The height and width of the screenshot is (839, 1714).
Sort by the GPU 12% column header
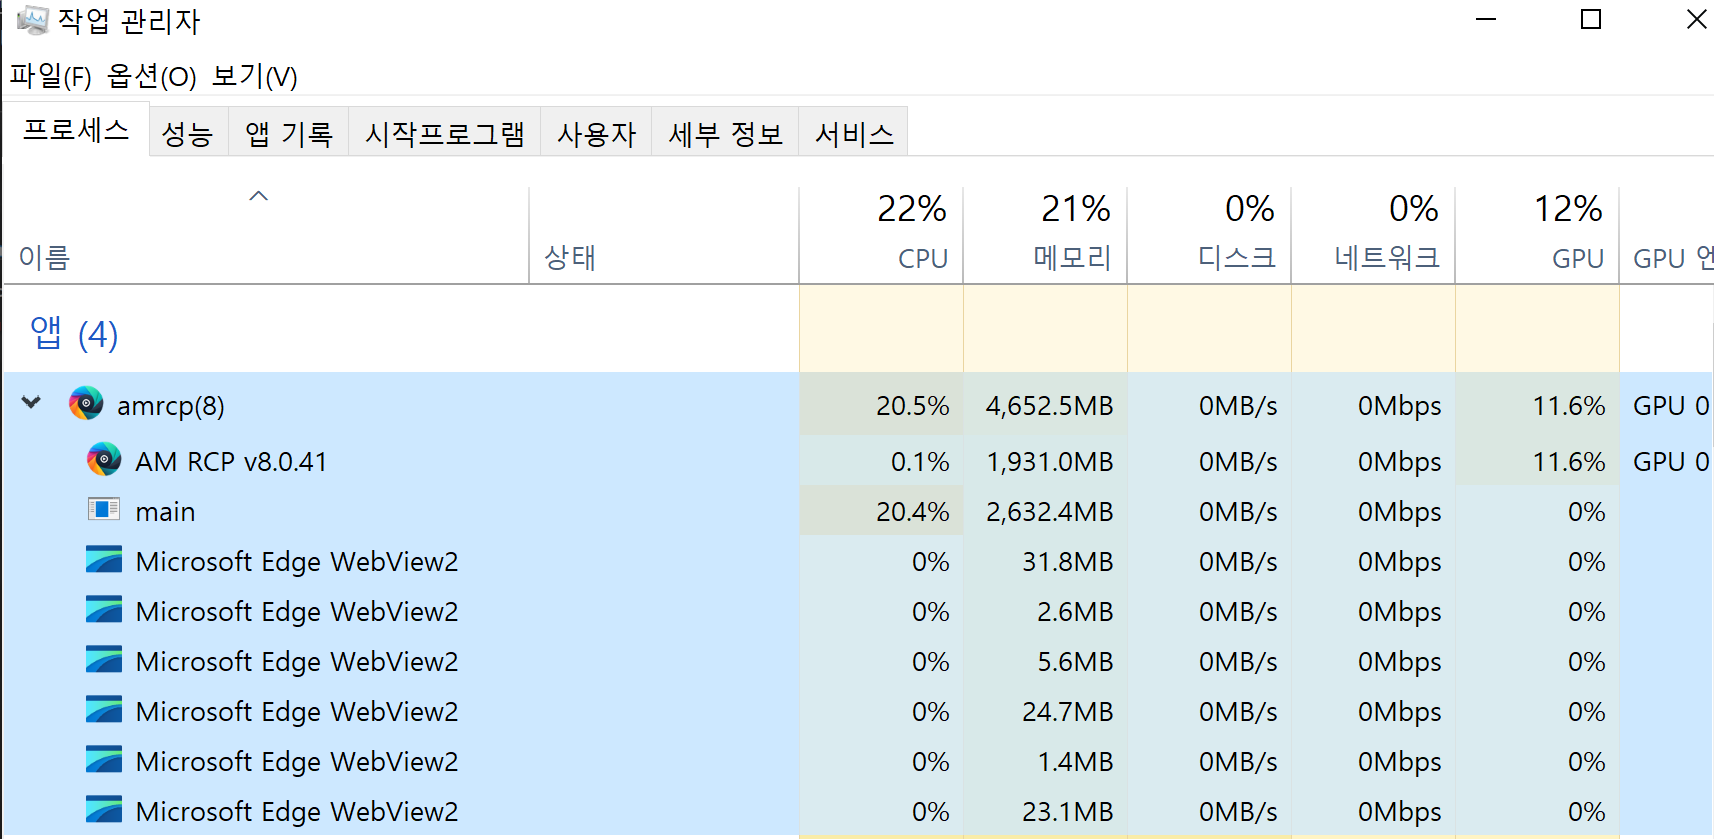(1537, 235)
